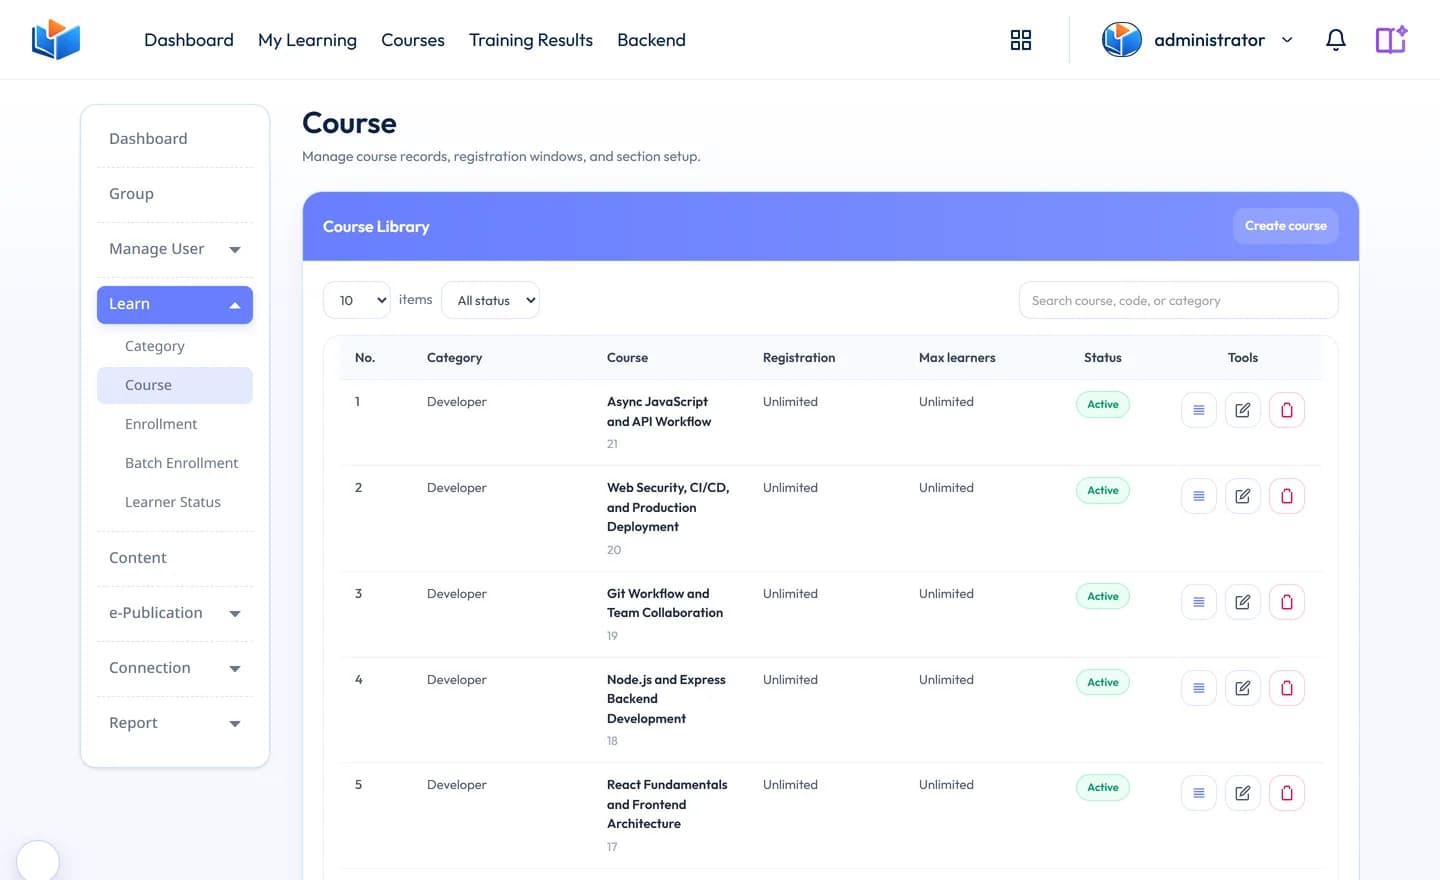
Task: Open sections list for Node.js course
Action: click(1198, 688)
